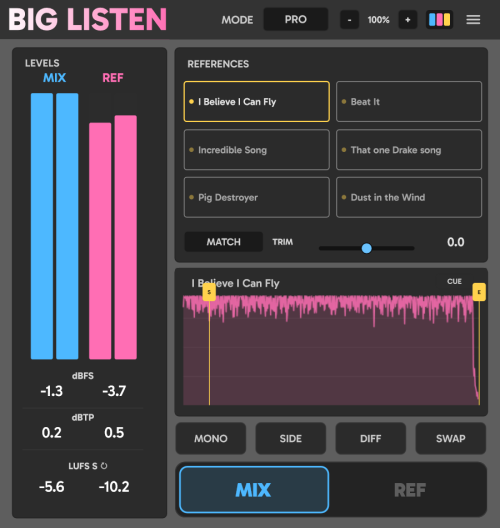Screen dimensions: 500x528
Task: Select I Believe I Can Fly reference
Action: pos(257,101)
